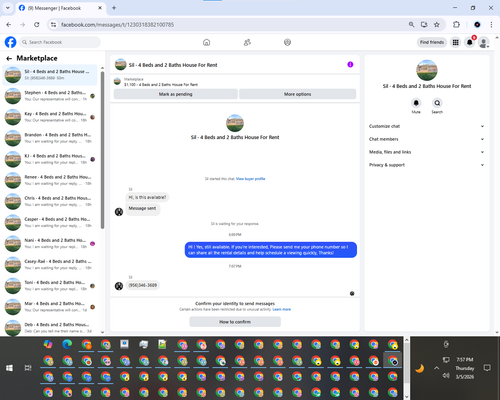This screenshot has width=500, height=400.
Task: Show hidden tray icons chevron
Action: (x=436, y=368)
